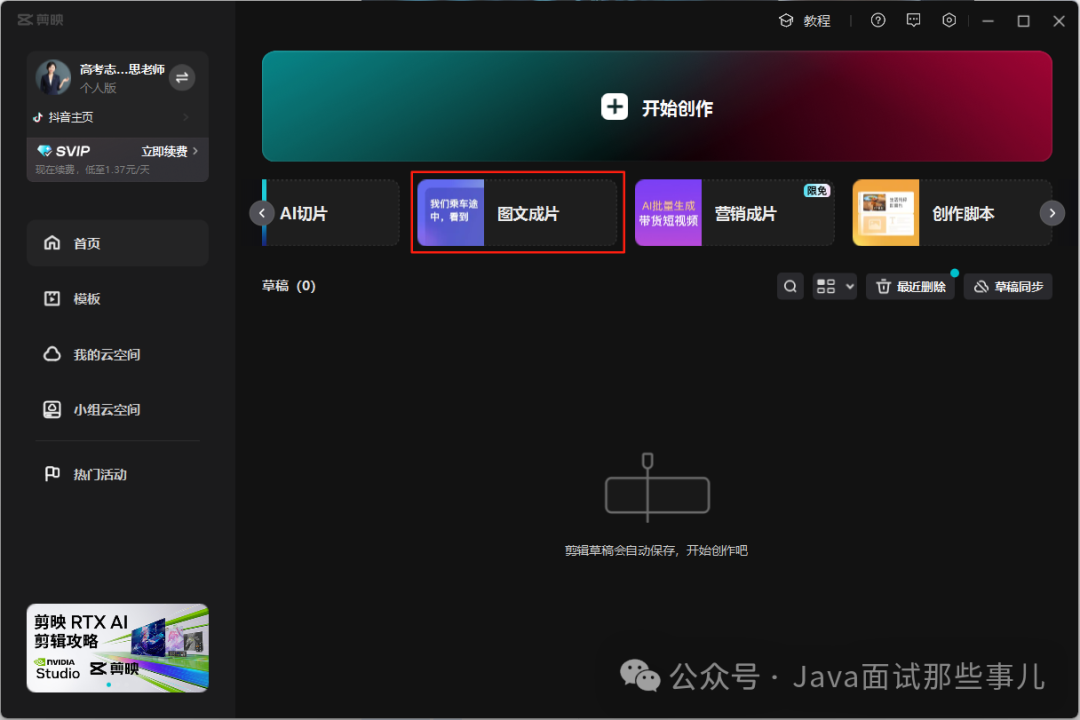The width and height of the screenshot is (1080, 720).
Task: Click the 限免 badge on 营销成片
Action: pyautogui.click(x=817, y=191)
